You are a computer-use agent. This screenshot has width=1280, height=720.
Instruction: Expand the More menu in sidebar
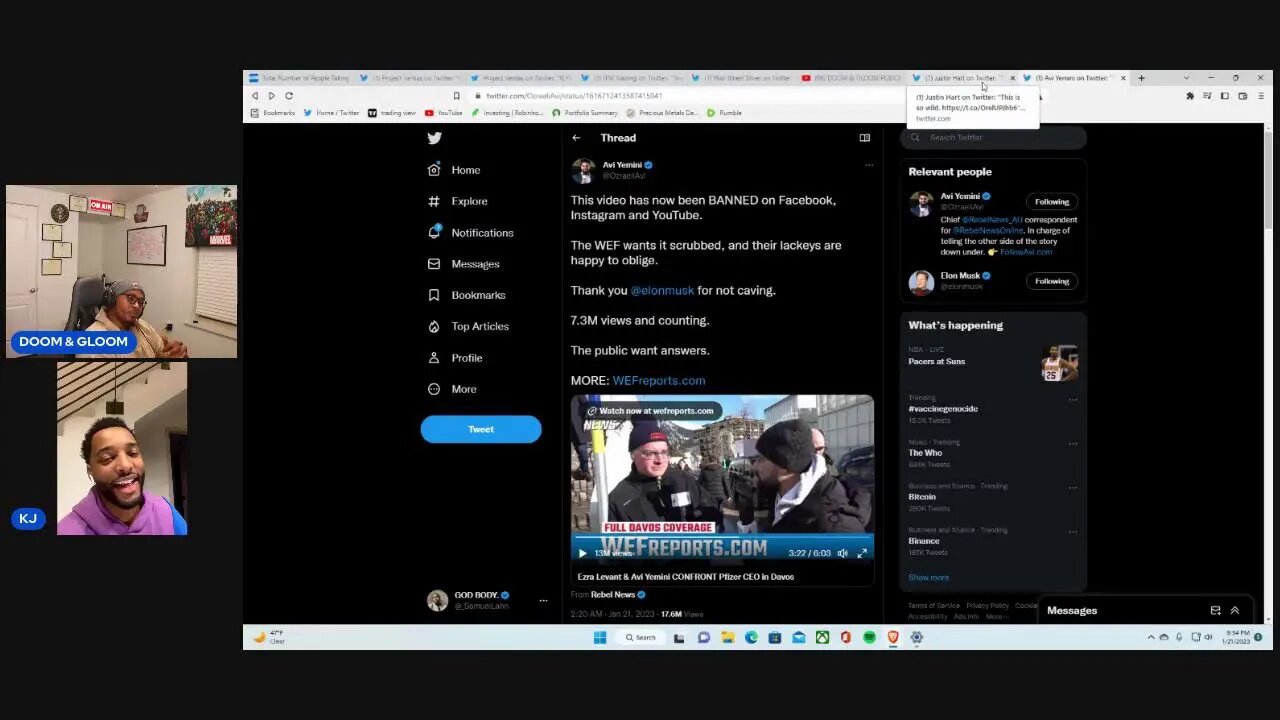[452, 389]
